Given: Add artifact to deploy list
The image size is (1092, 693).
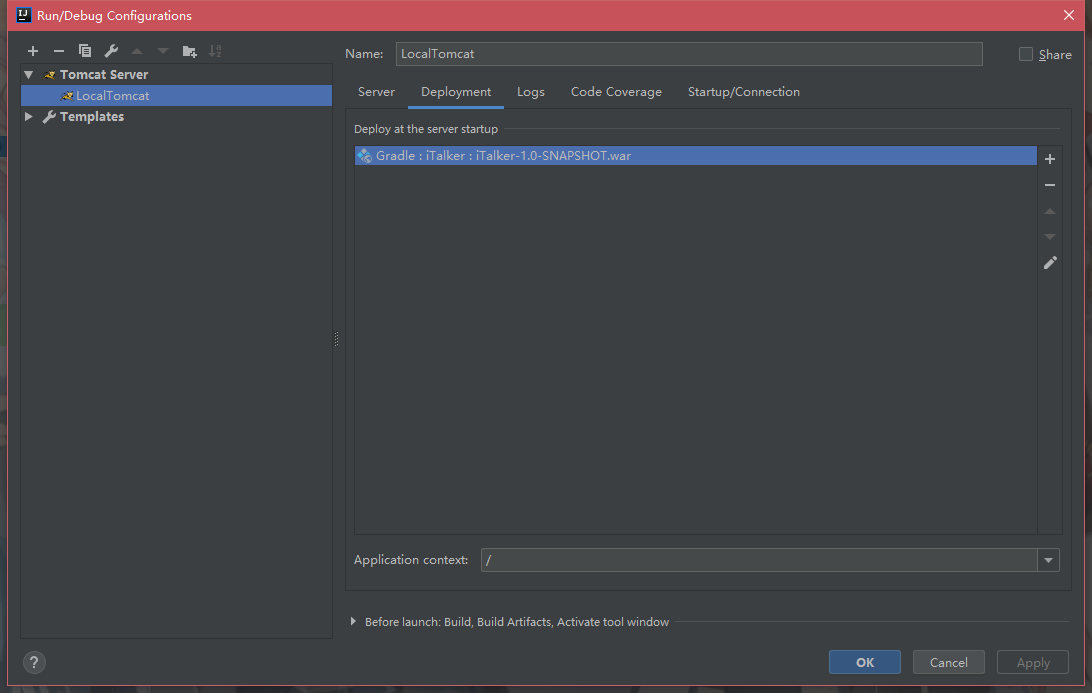Looking at the screenshot, I should tap(1050, 159).
